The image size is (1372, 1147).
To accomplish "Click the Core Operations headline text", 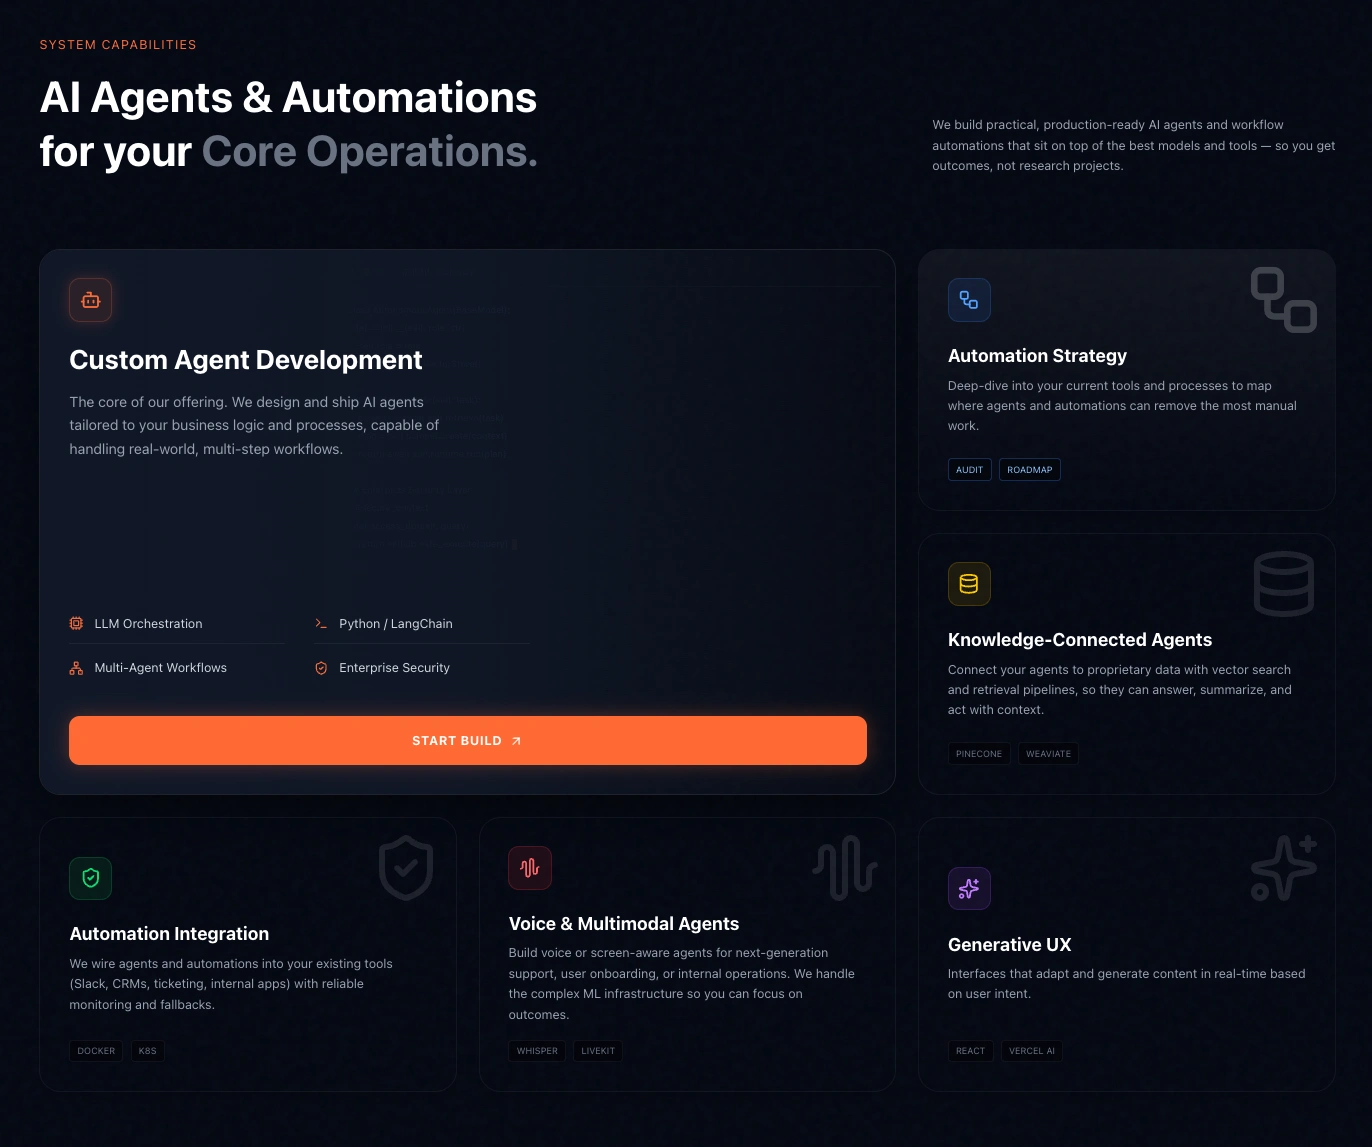I will (370, 152).
